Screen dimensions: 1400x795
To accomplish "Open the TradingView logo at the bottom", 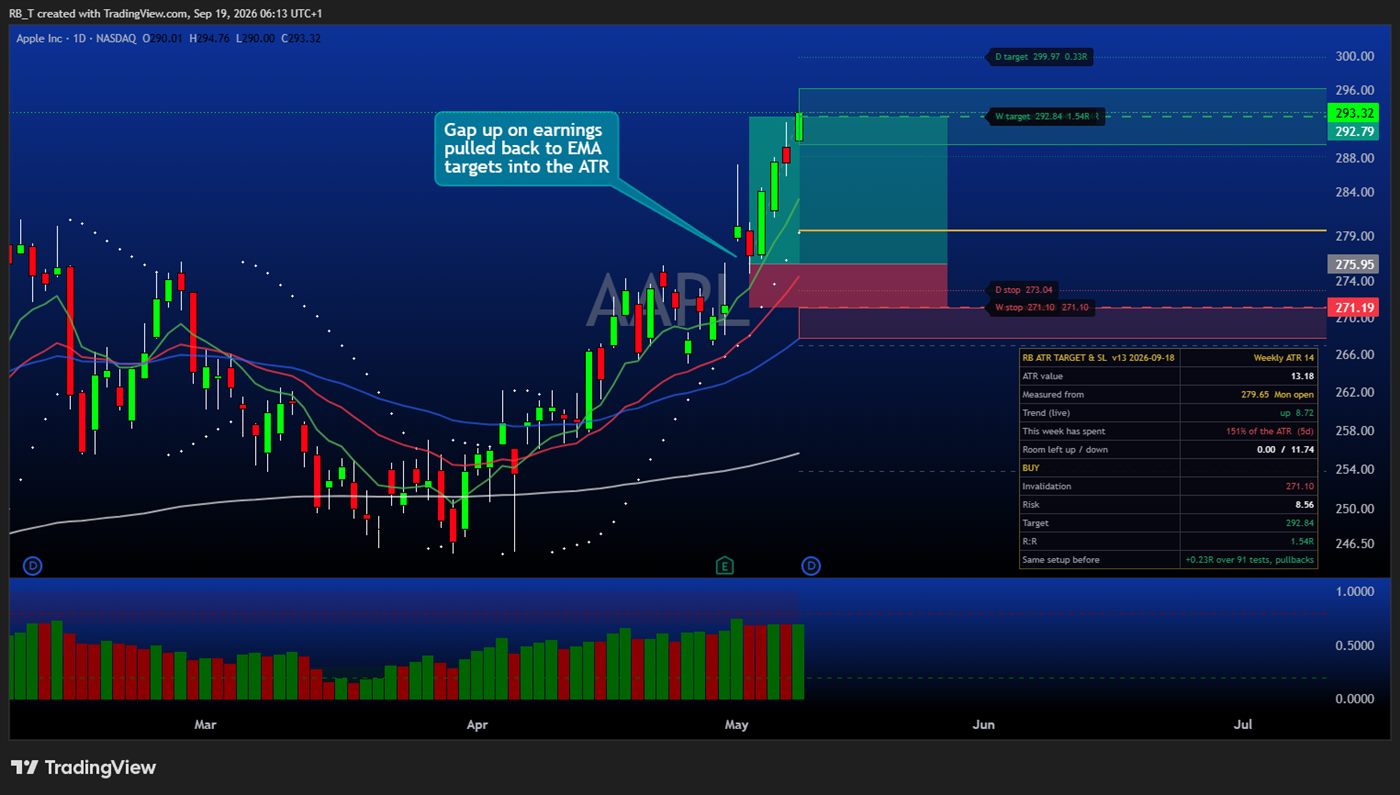I will 83,767.
